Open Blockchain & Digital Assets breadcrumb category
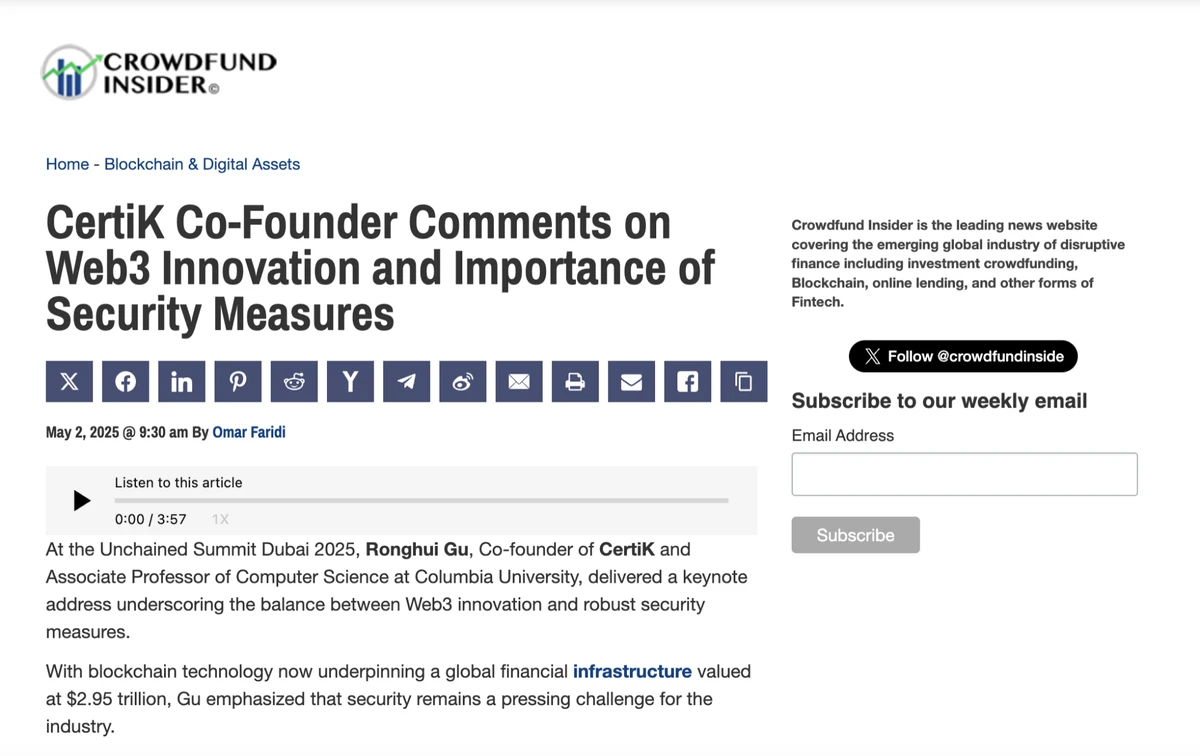The image size is (1200, 756). [x=202, y=164]
